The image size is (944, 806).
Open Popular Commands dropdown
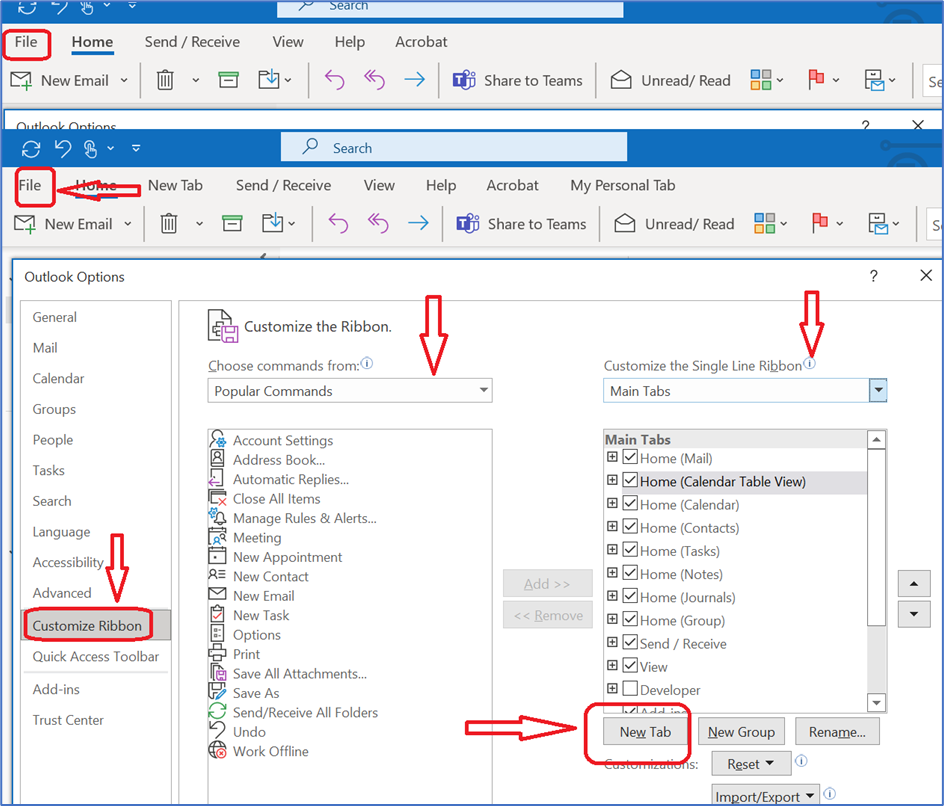[x=350, y=391]
